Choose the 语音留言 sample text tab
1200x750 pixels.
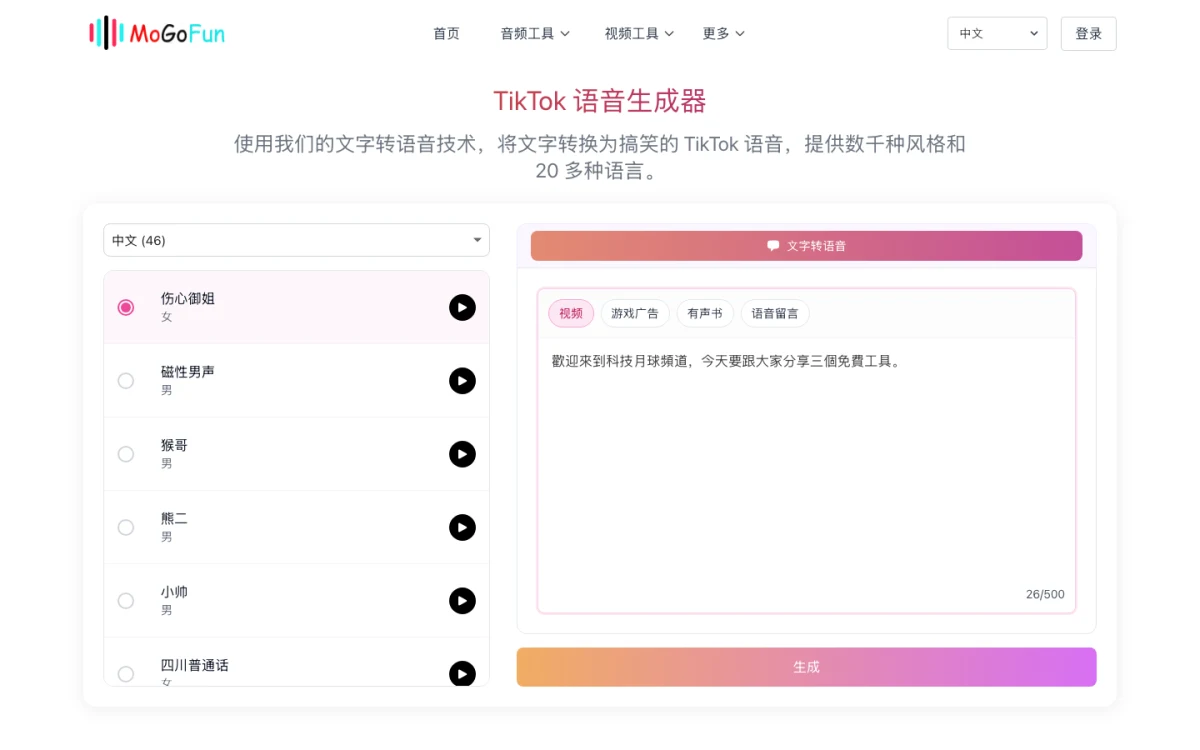coord(775,313)
